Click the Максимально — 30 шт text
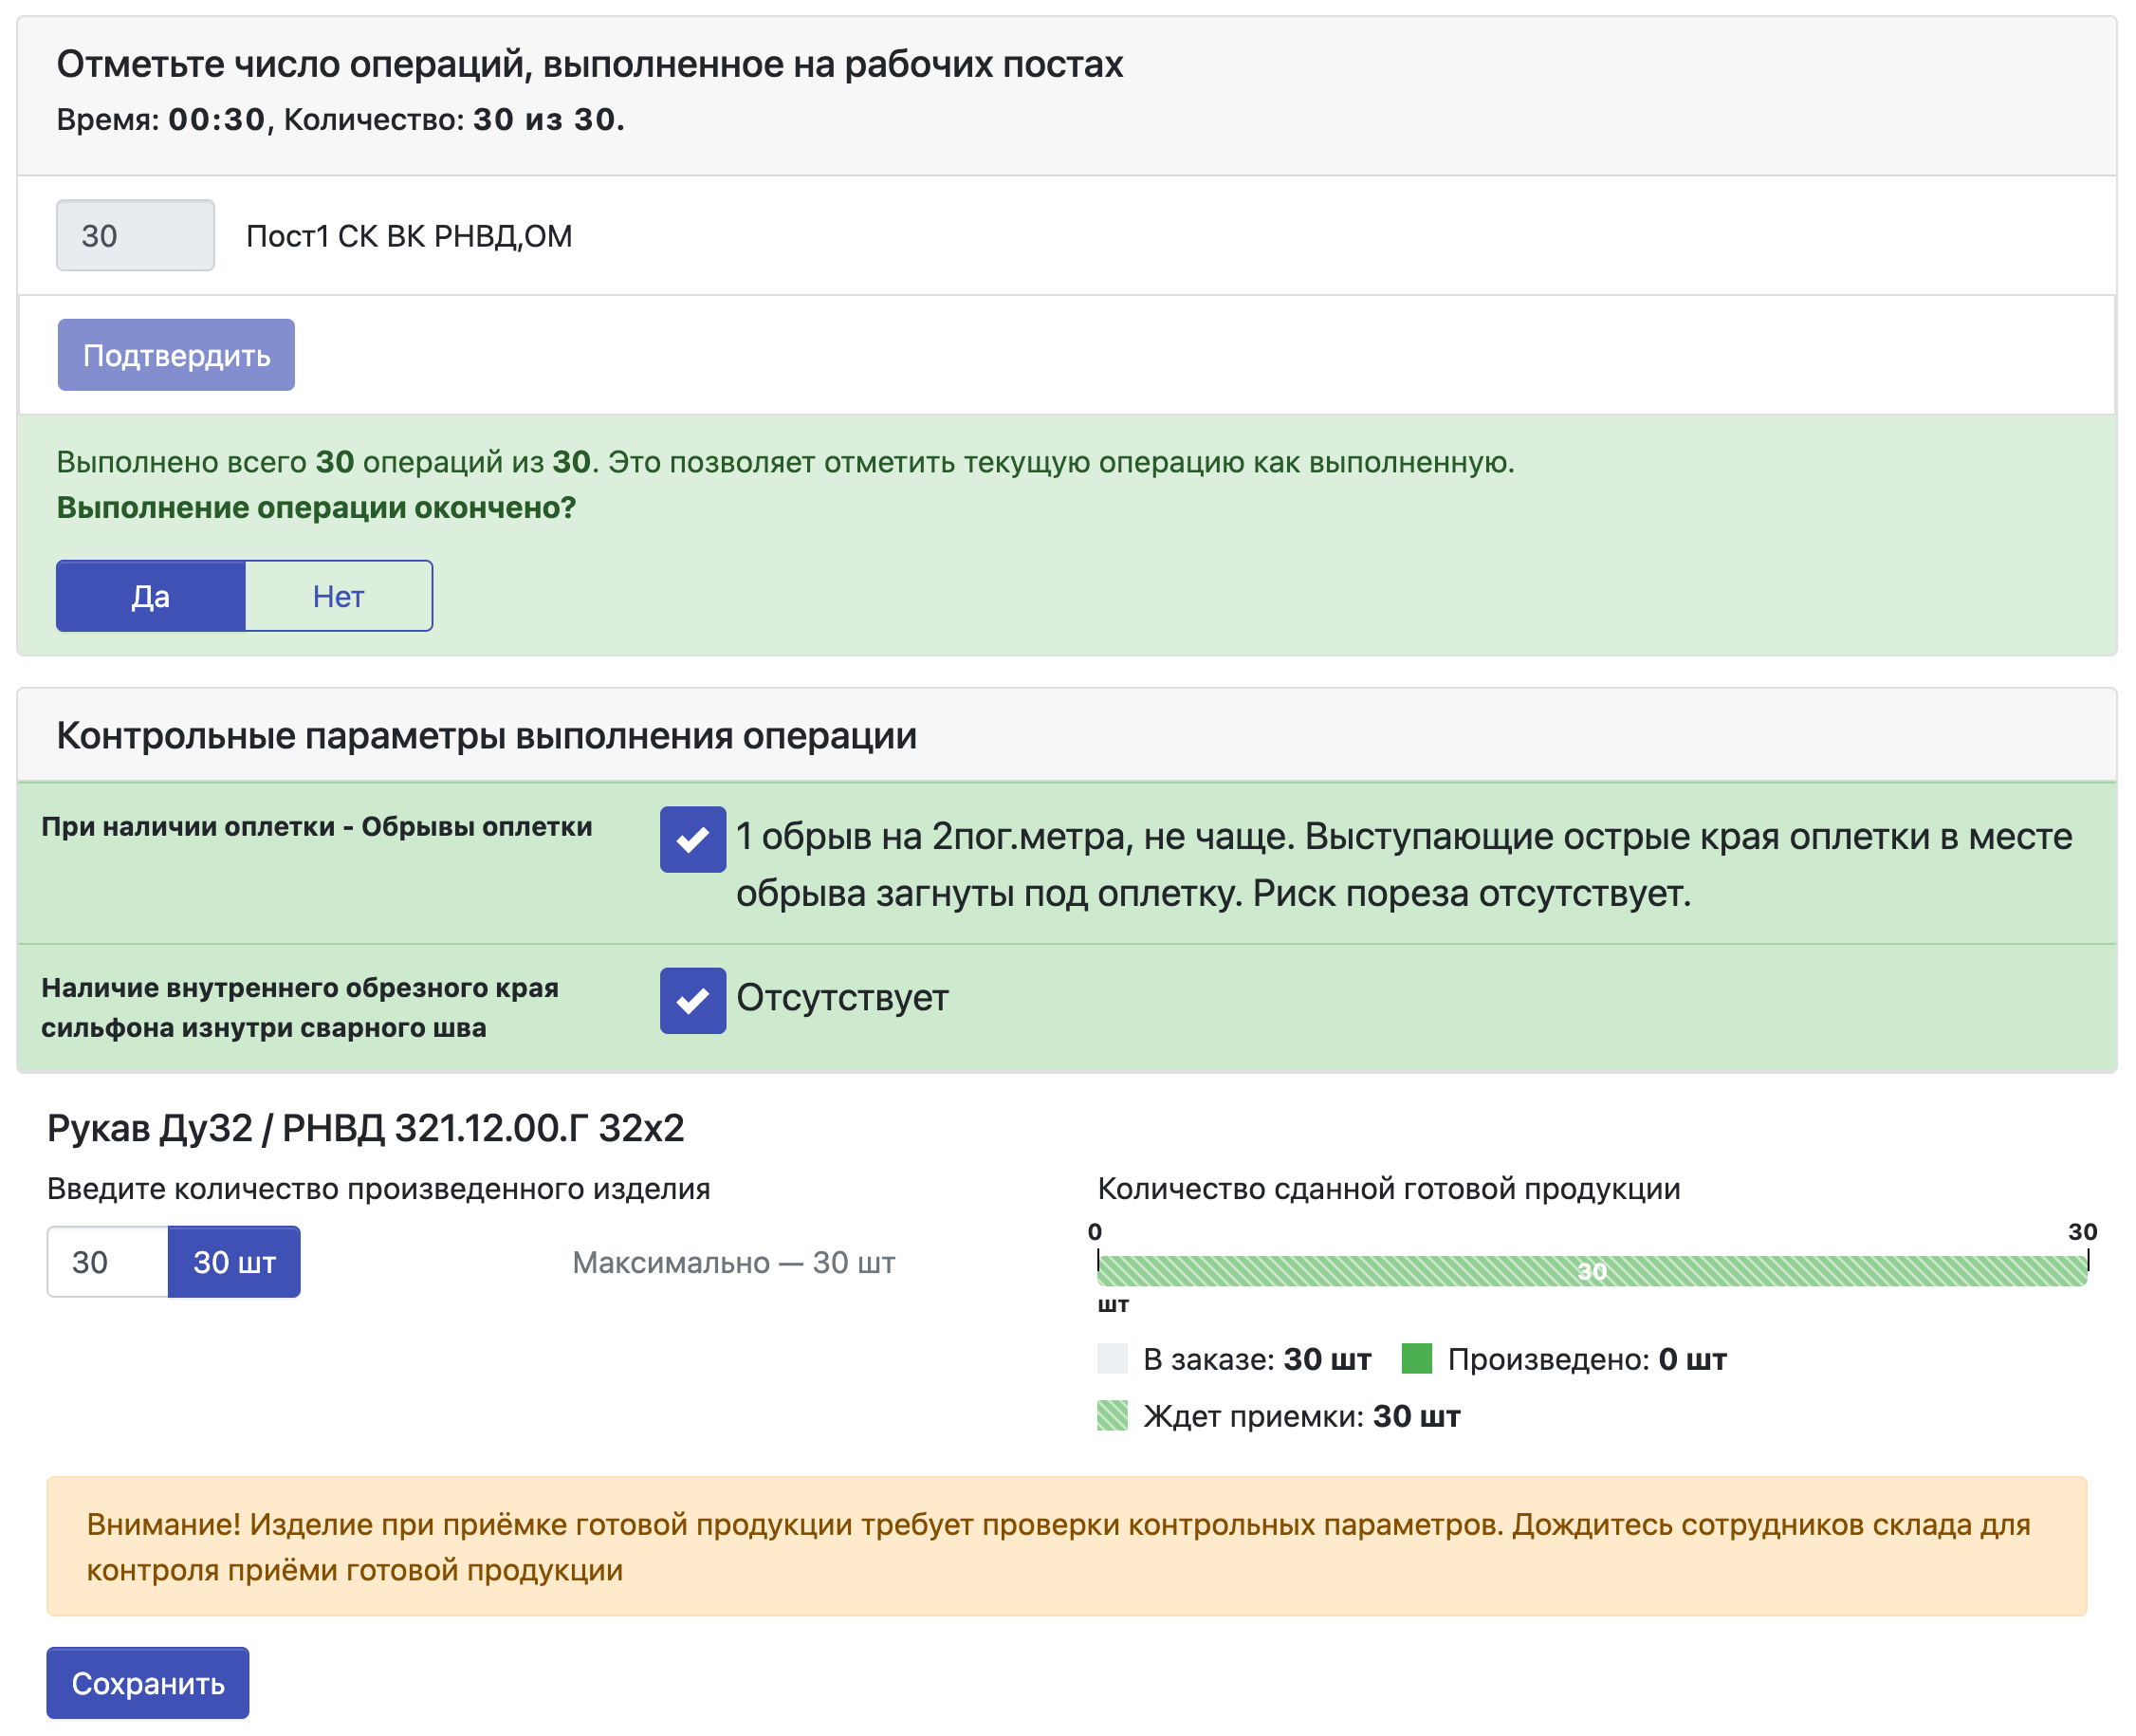The height and width of the screenshot is (1736, 2136). 734,1263
